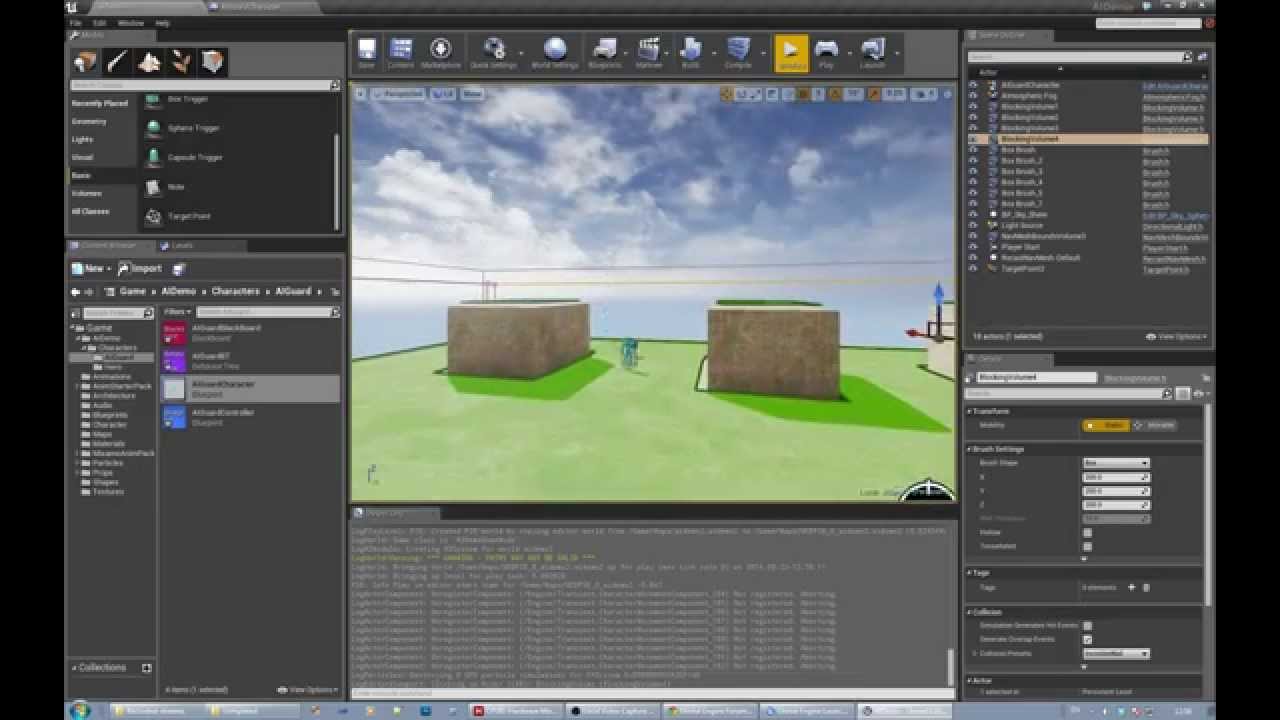The width and height of the screenshot is (1280, 720).
Task: Select the Landscape mode icon
Action: (149, 62)
